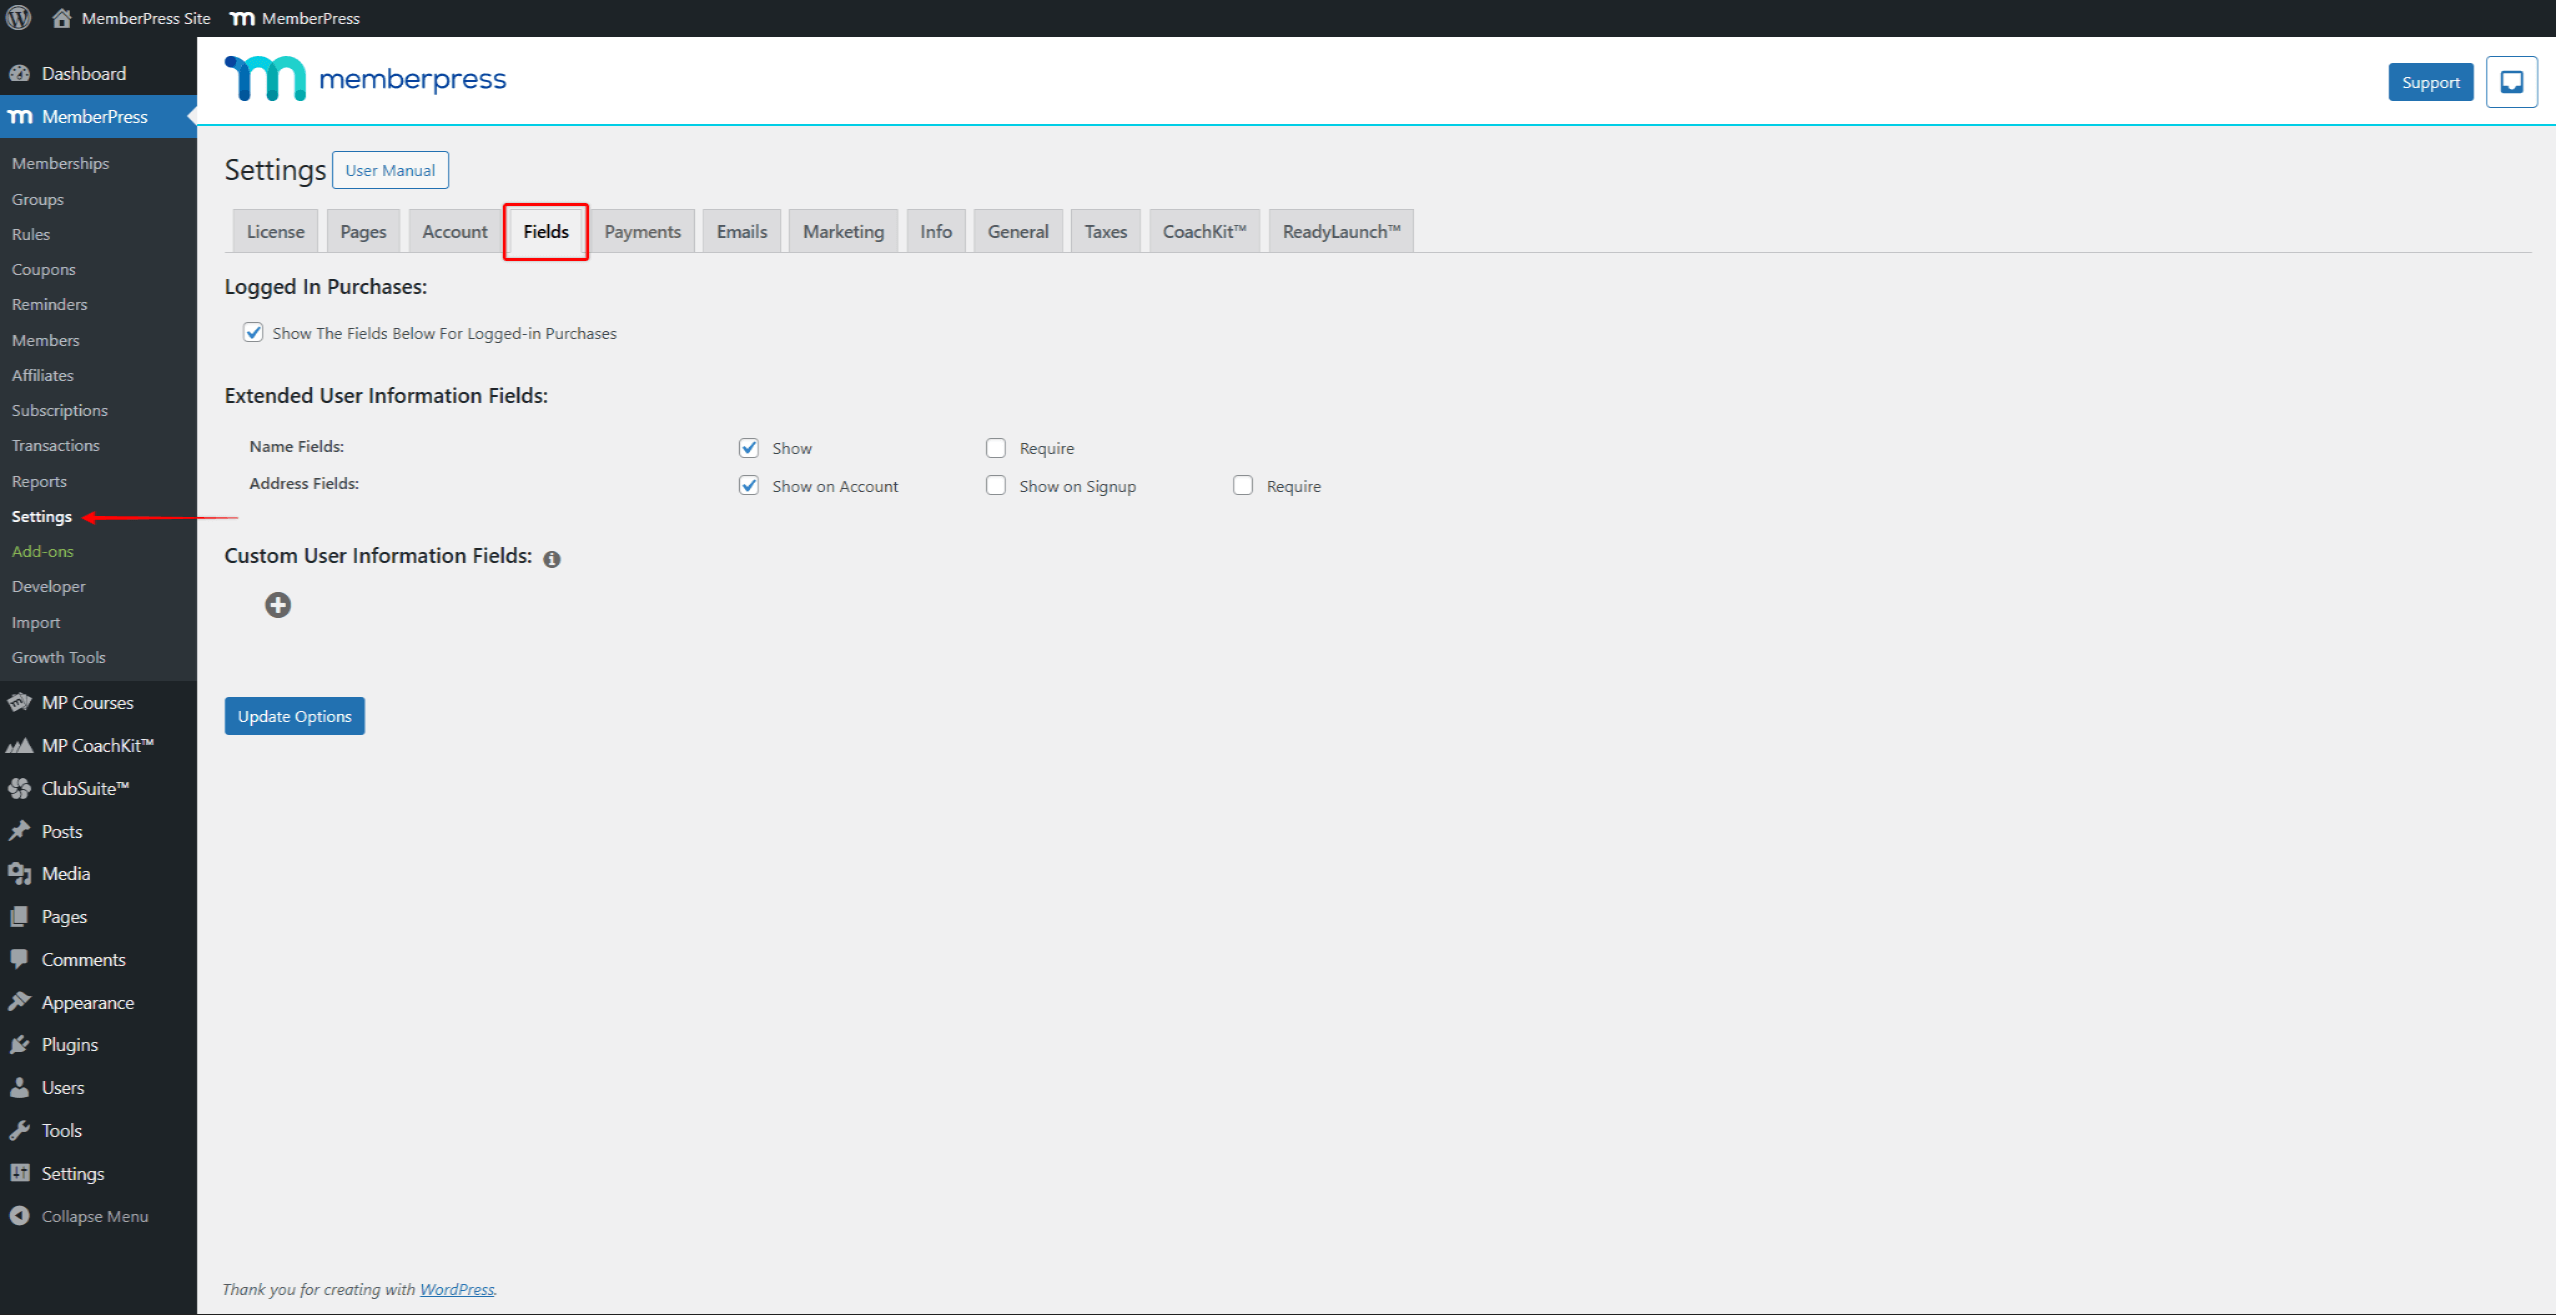Viewport: 2556px width, 1315px height.
Task: Open MP Courses from the sidebar
Action: (x=87, y=702)
